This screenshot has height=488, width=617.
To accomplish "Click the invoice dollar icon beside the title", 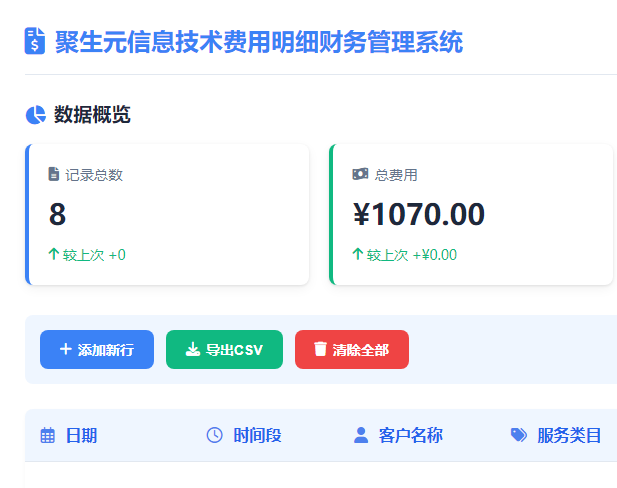I will pyautogui.click(x=35, y=41).
